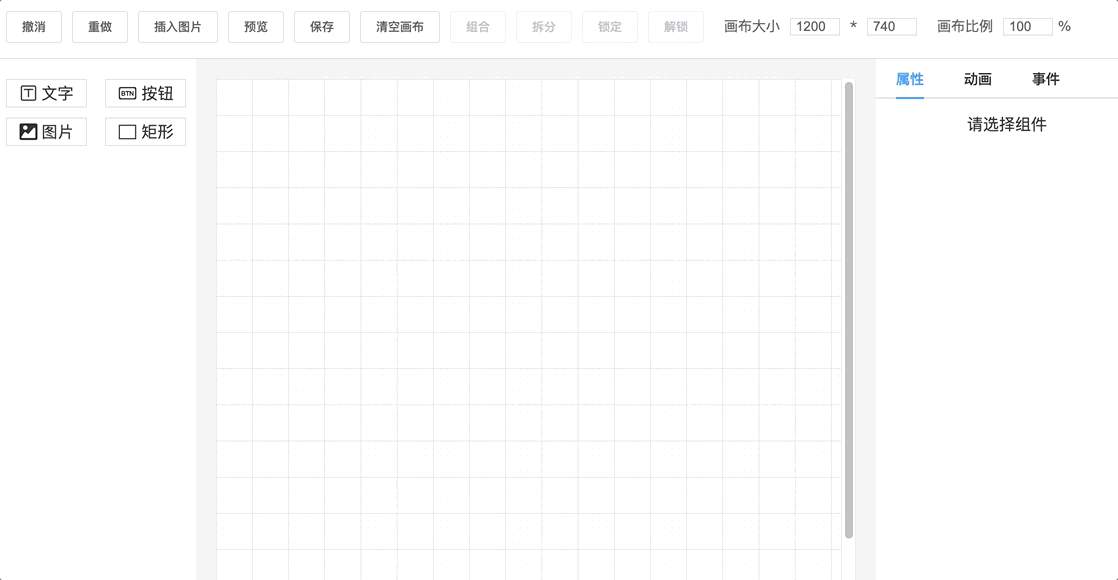The width and height of the screenshot is (1118, 580).
Task: Click the 拆分 ungroup button
Action: click(543, 27)
